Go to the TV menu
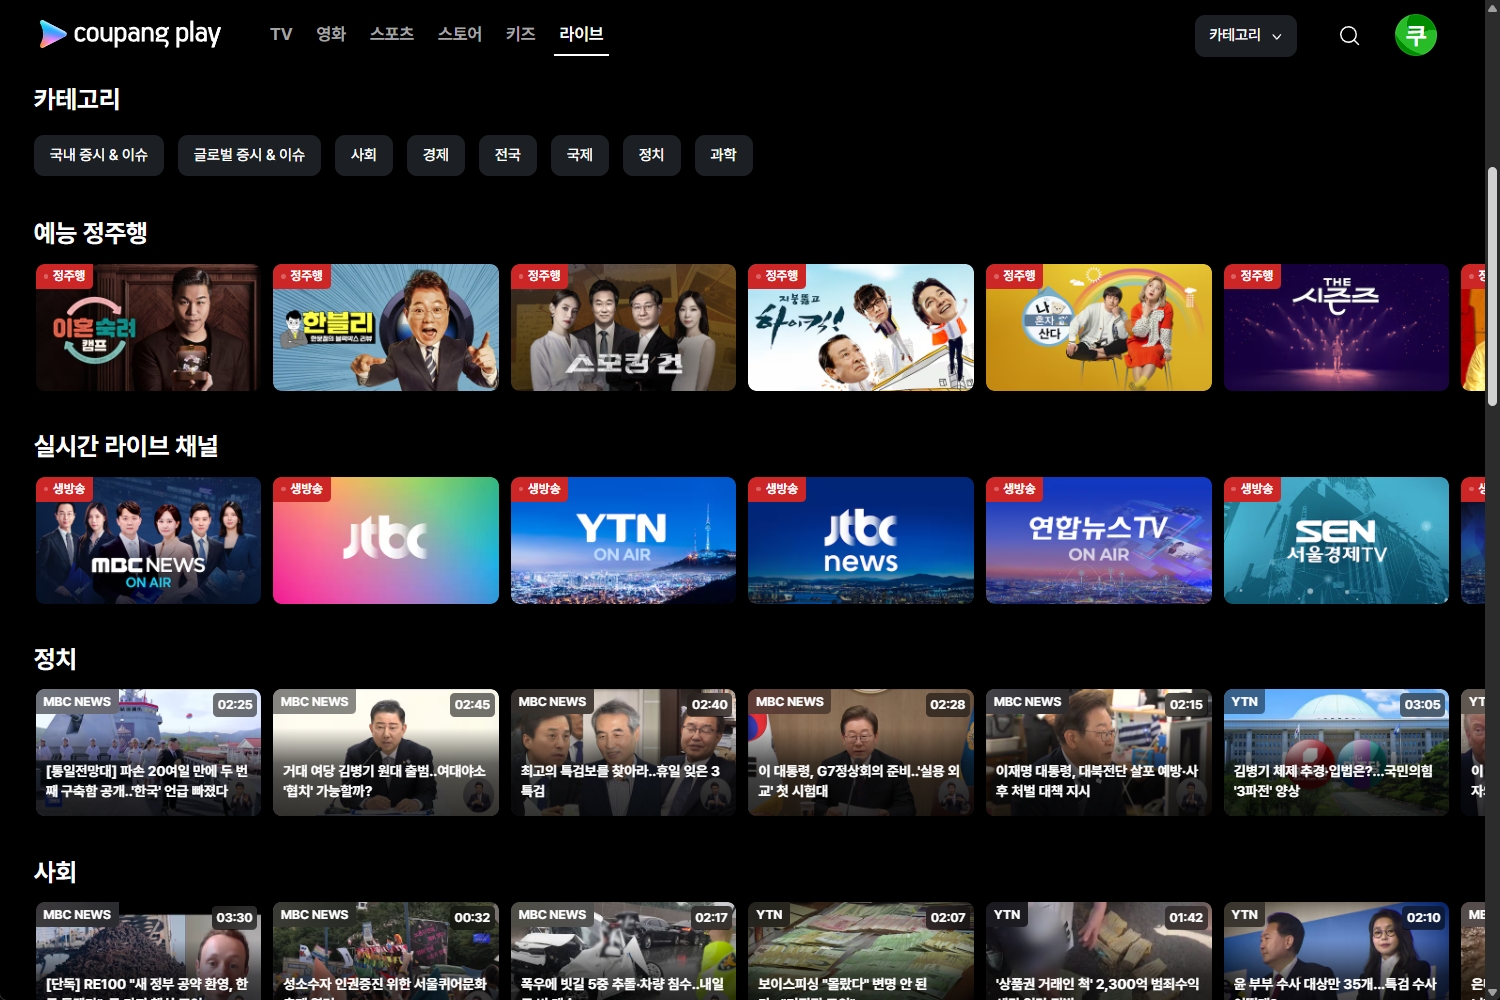The height and width of the screenshot is (1000, 1500). click(281, 34)
